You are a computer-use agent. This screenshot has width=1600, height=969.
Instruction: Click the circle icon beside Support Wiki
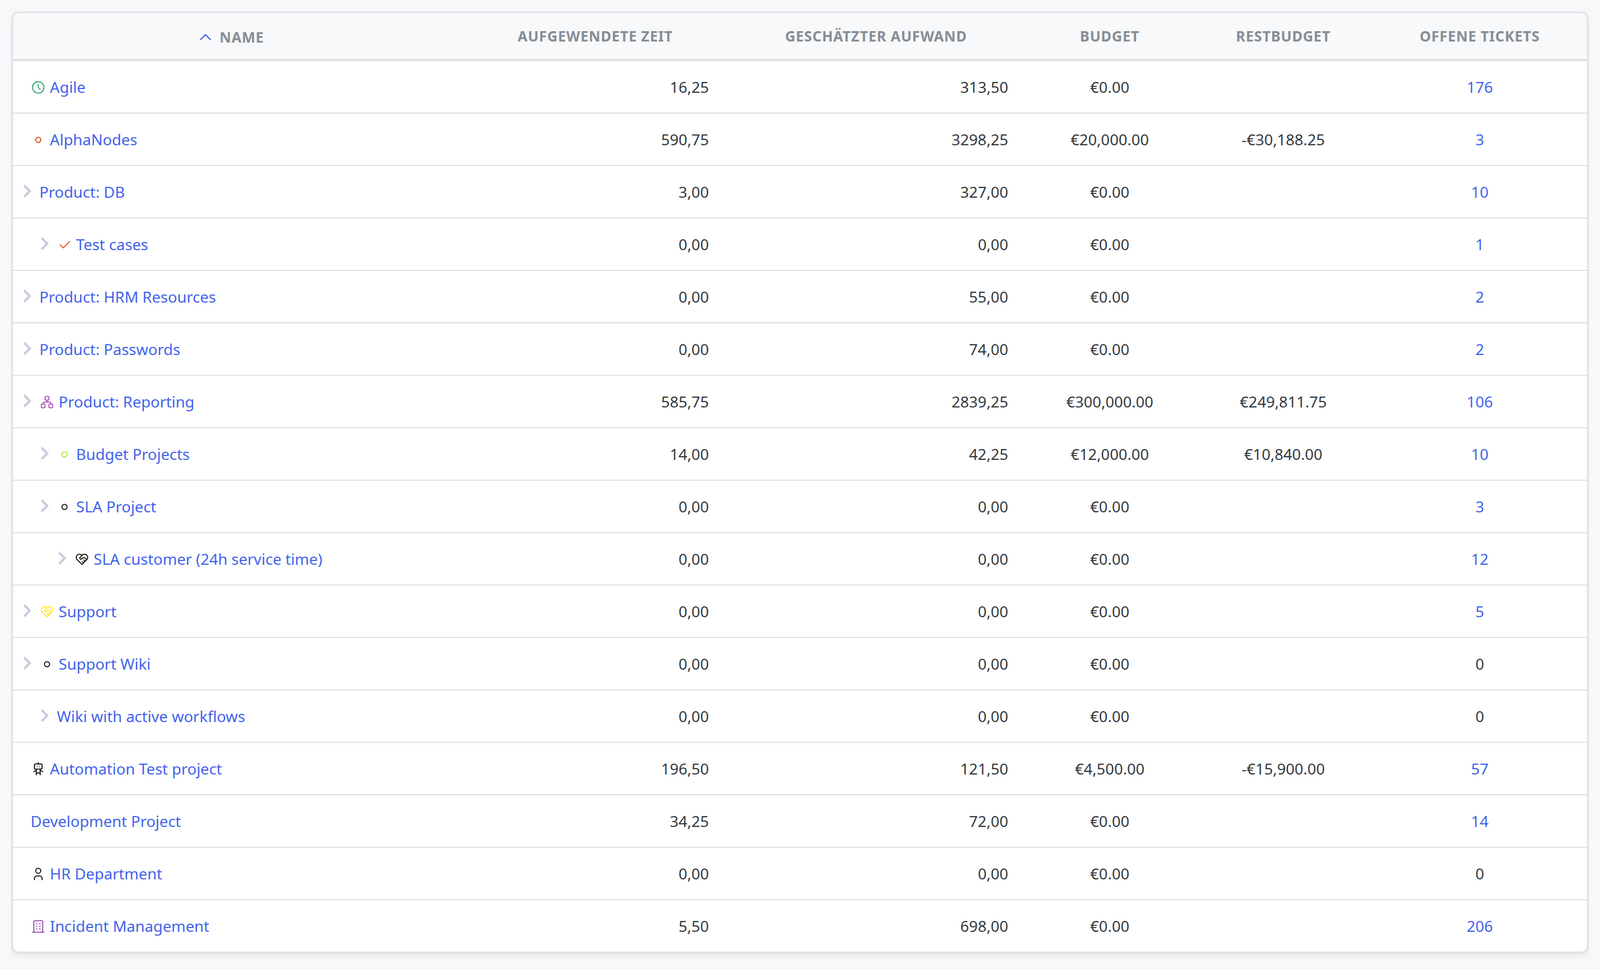(47, 664)
